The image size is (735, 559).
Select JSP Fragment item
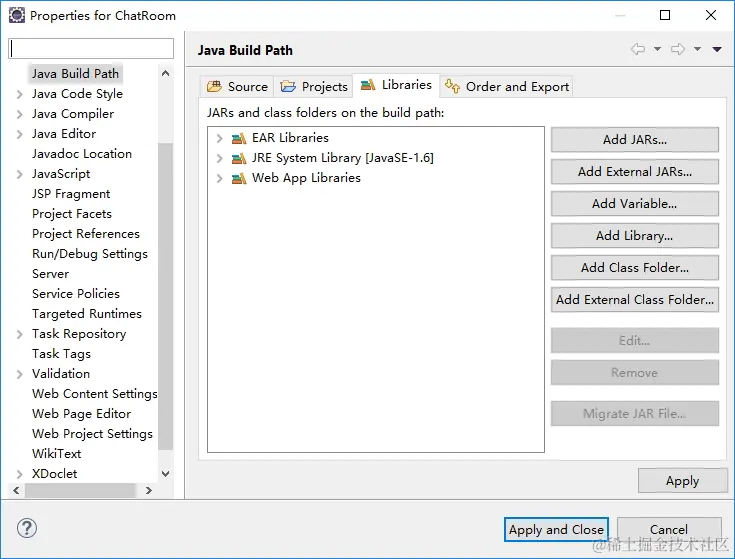tap(71, 194)
